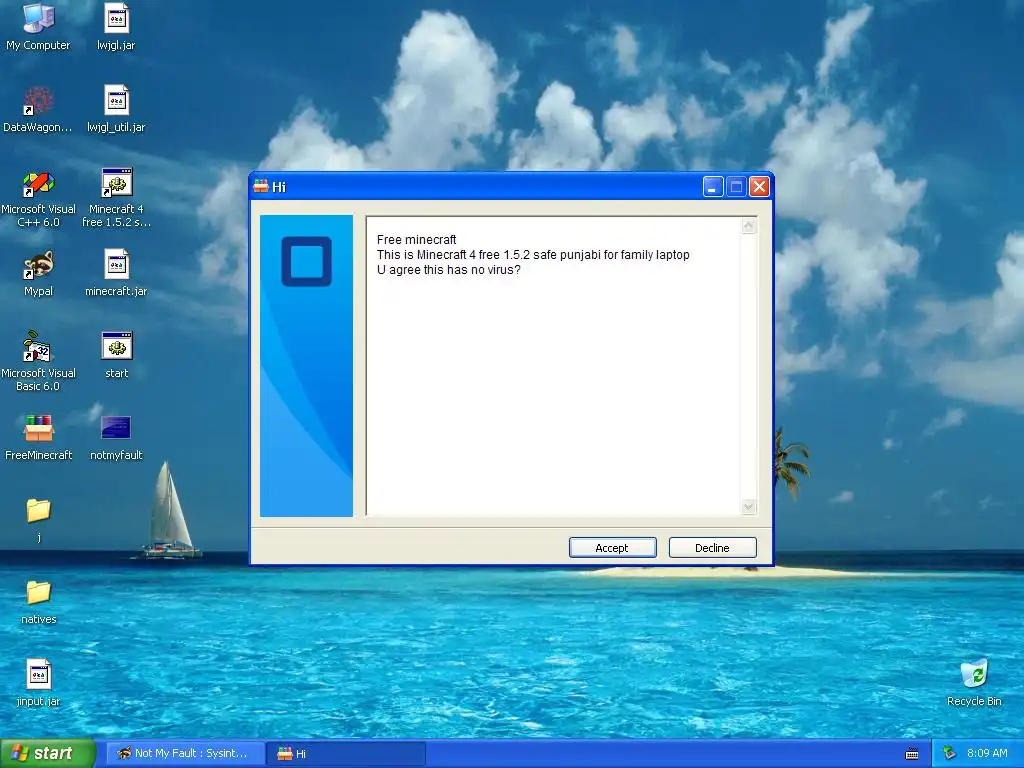1024x768 pixels.
Task: Switch to Not My Fault taskbar button
Action: click(185, 754)
